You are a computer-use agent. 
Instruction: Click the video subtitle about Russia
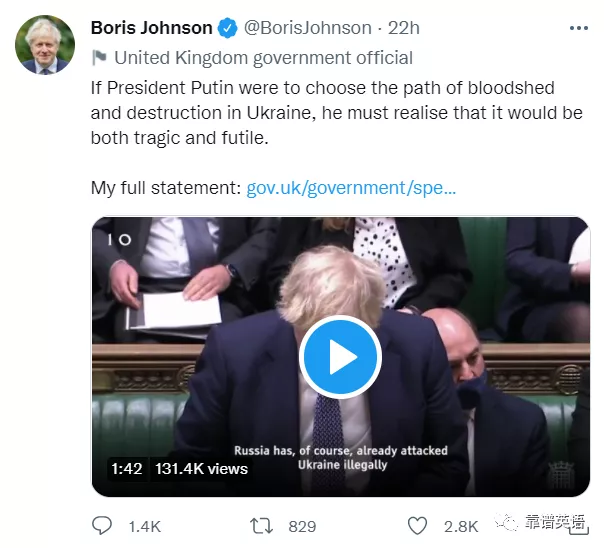click(x=341, y=457)
